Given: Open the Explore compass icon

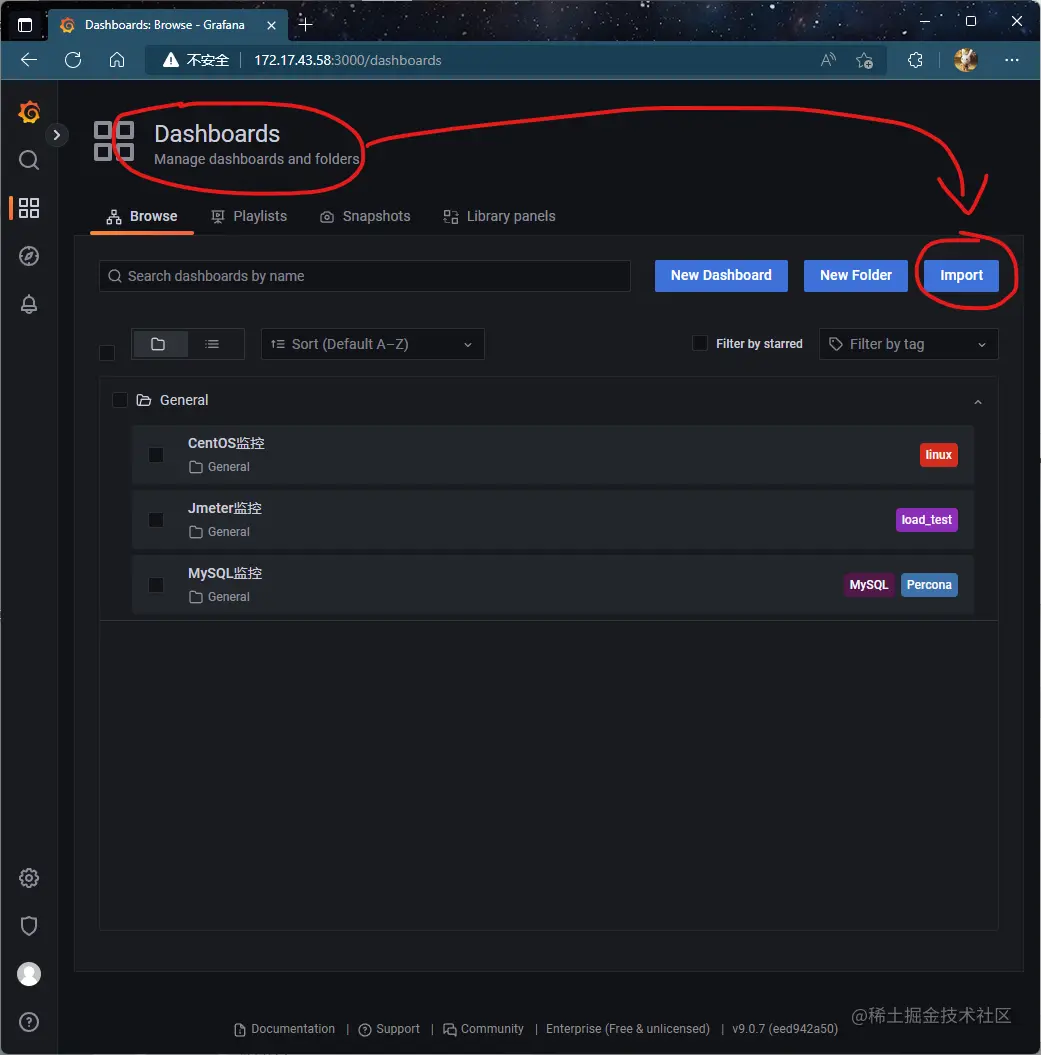Looking at the screenshot, I should tap(29, 256).
